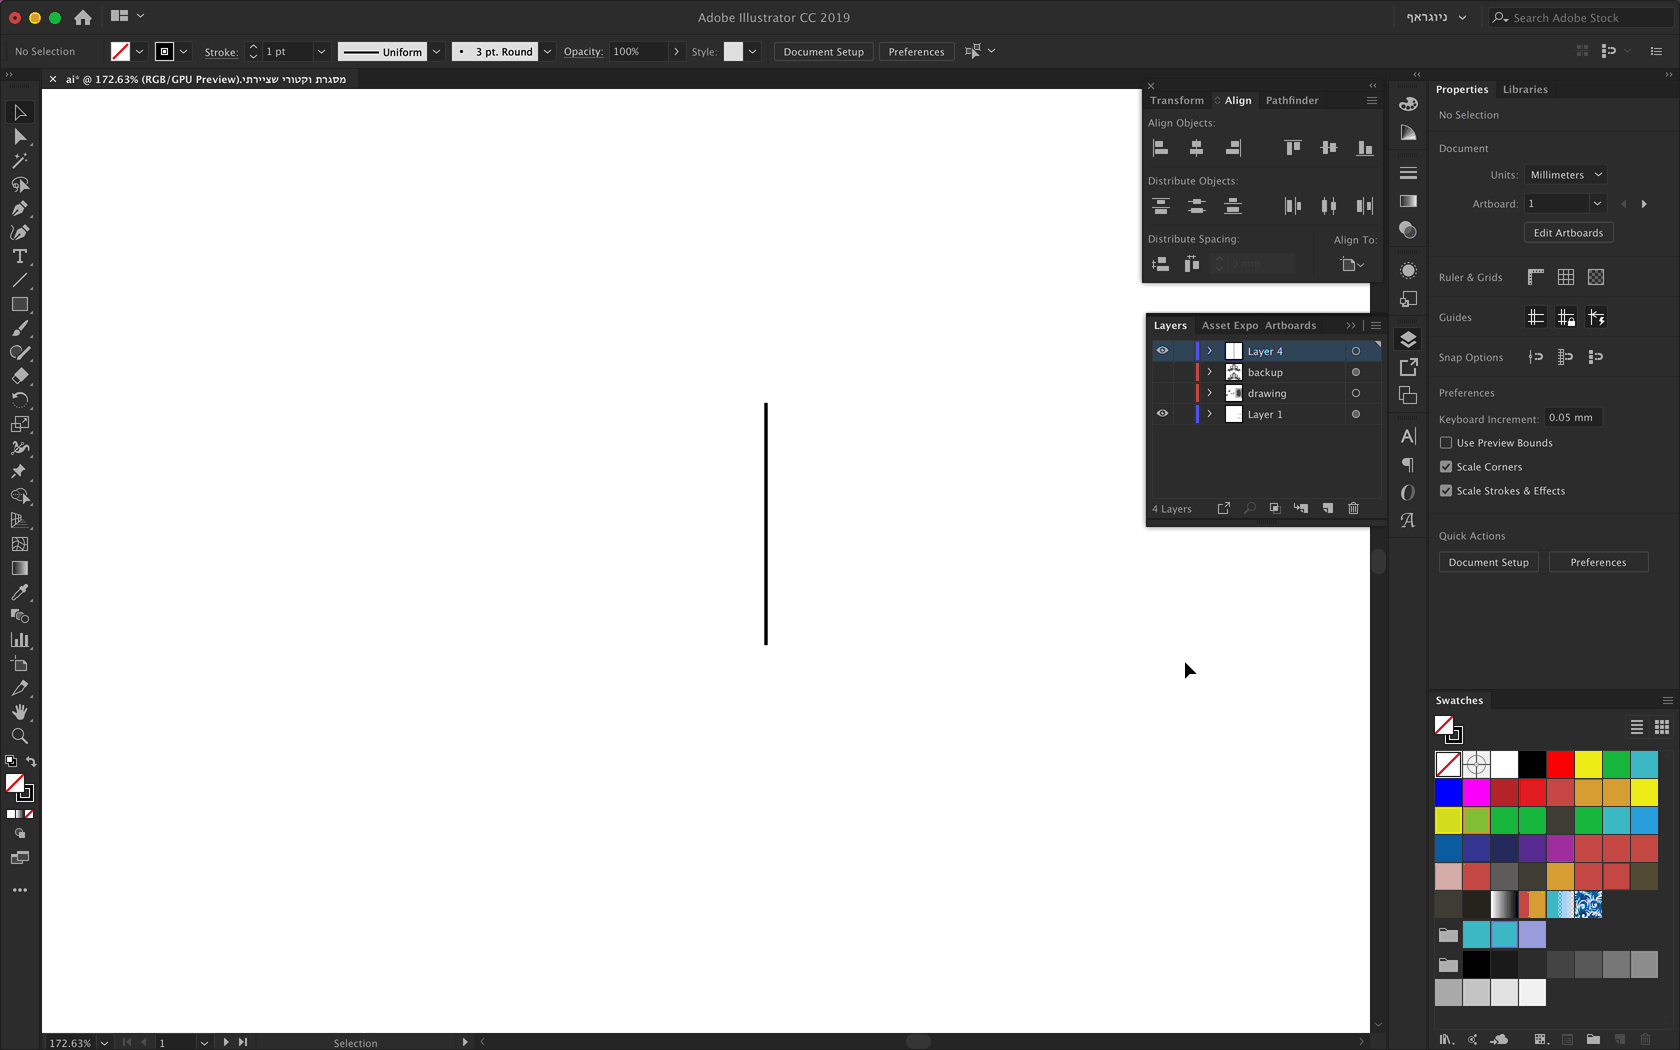1680x1050 pixels.
Task: Select the magenta swatch
Action: pos(1476,793)
